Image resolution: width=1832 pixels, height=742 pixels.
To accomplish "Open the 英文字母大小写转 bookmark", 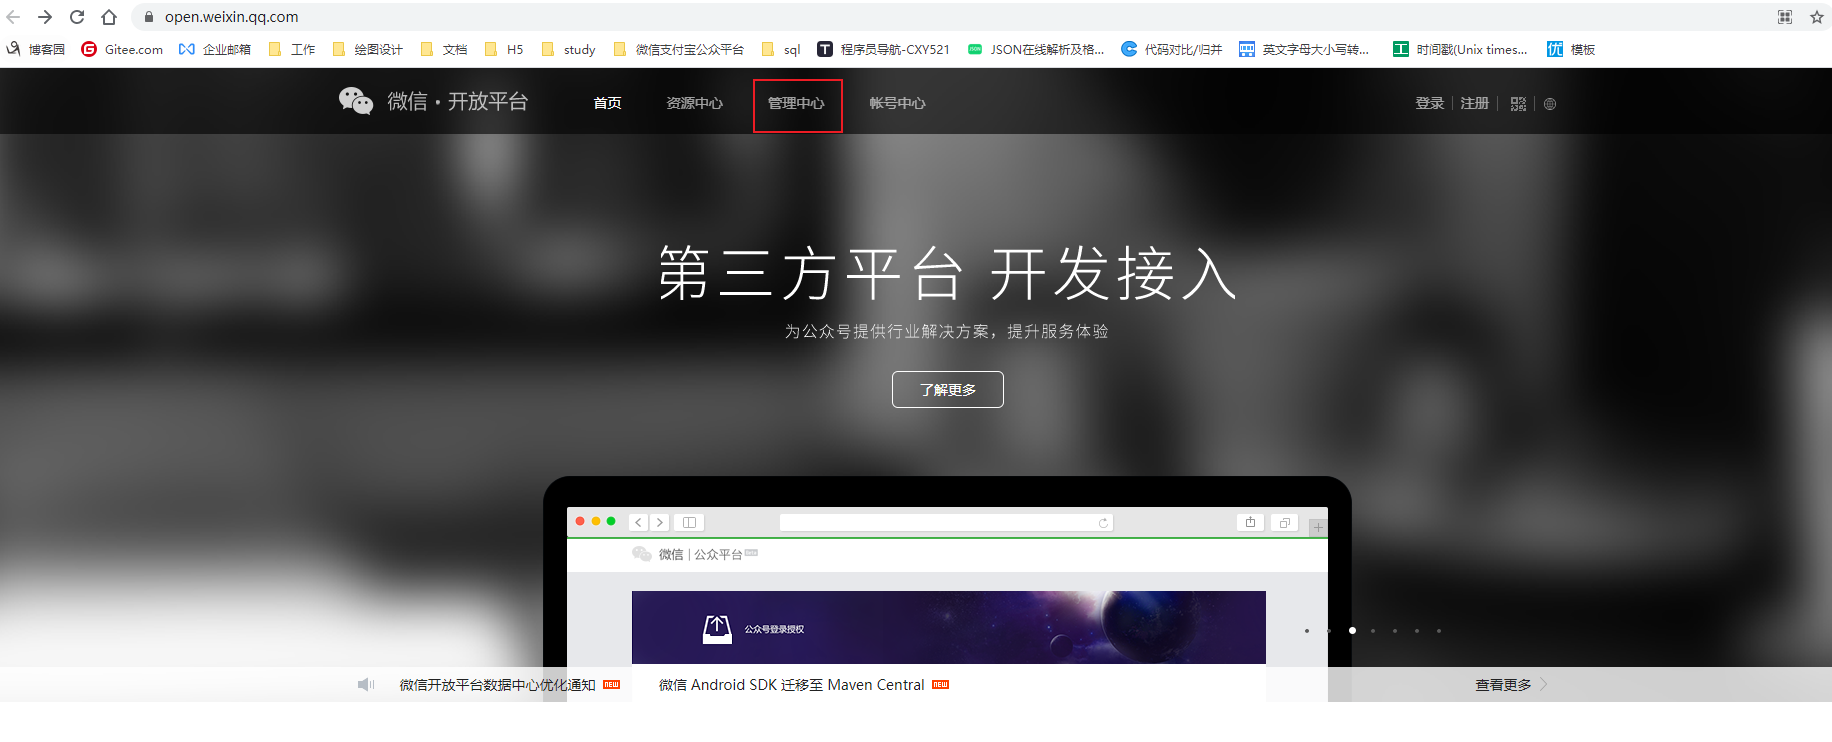I will [1304, 49].
